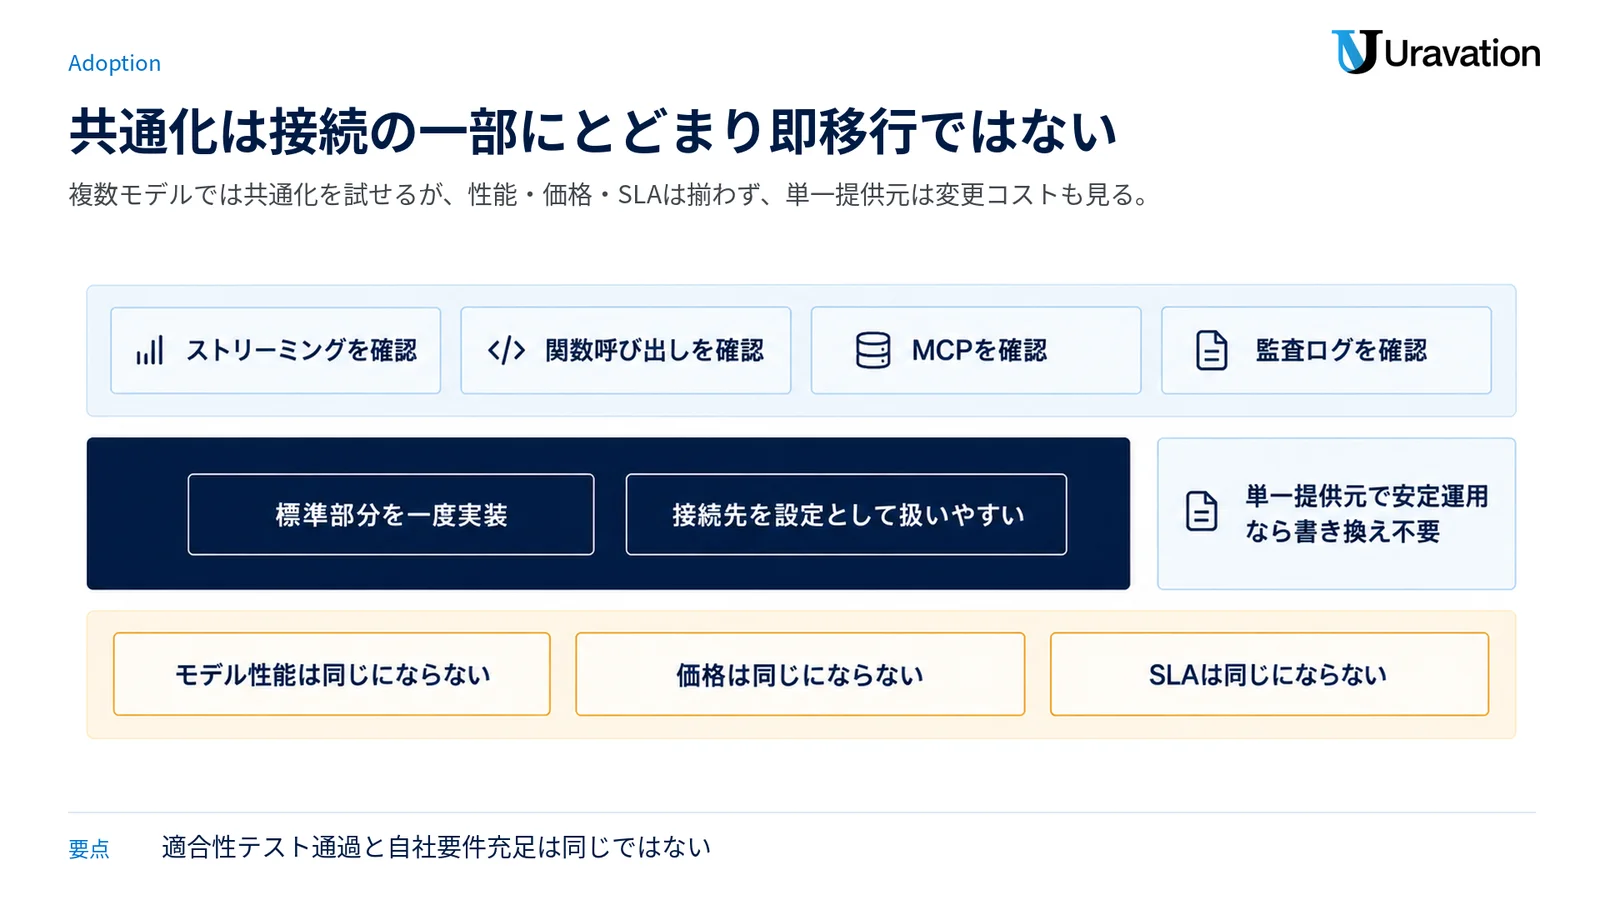Click the document icon beside 監査ログを確認

coord(1212,350)
